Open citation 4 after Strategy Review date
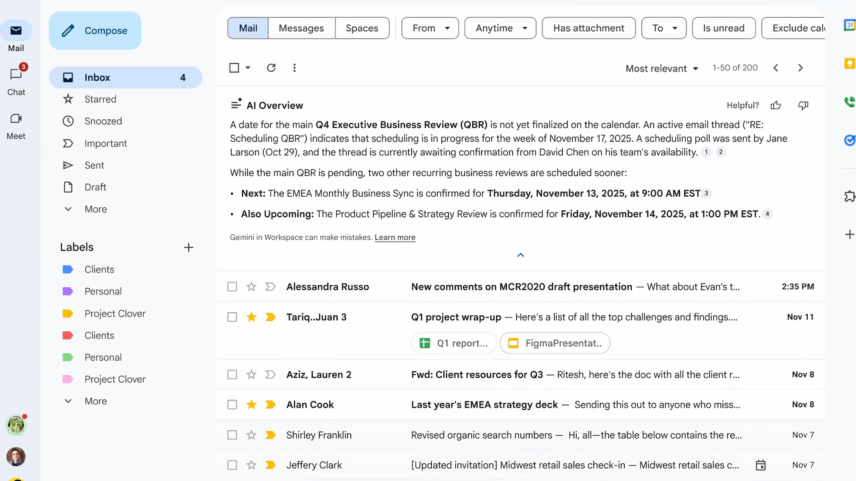Image resolution: width=856 pixels, height=481 pixels. click(x=768, y=214)
